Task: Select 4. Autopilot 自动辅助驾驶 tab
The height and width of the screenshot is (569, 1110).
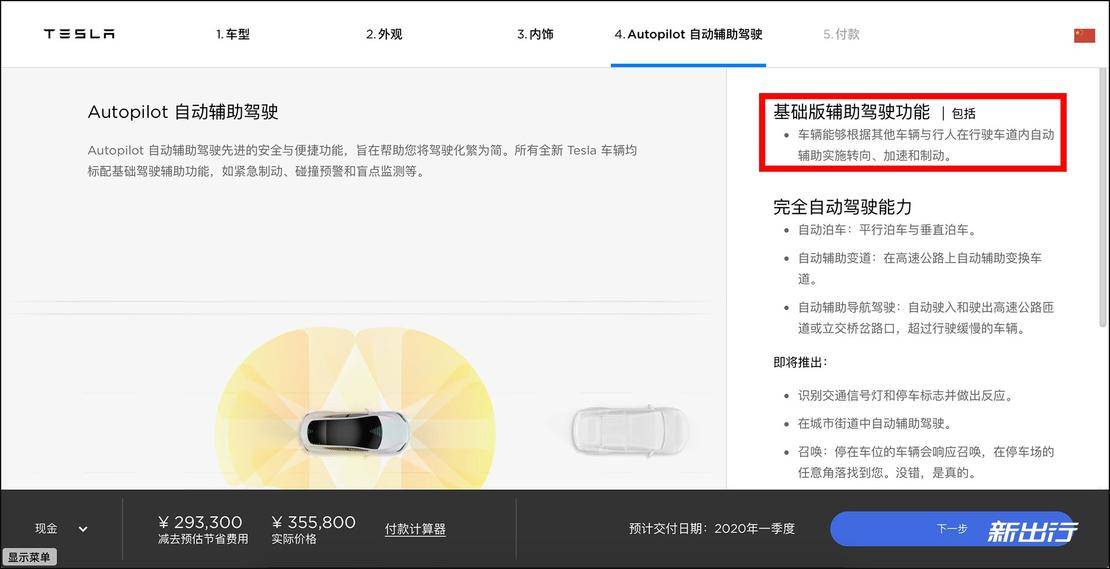Action: click(x=688, y=34)
